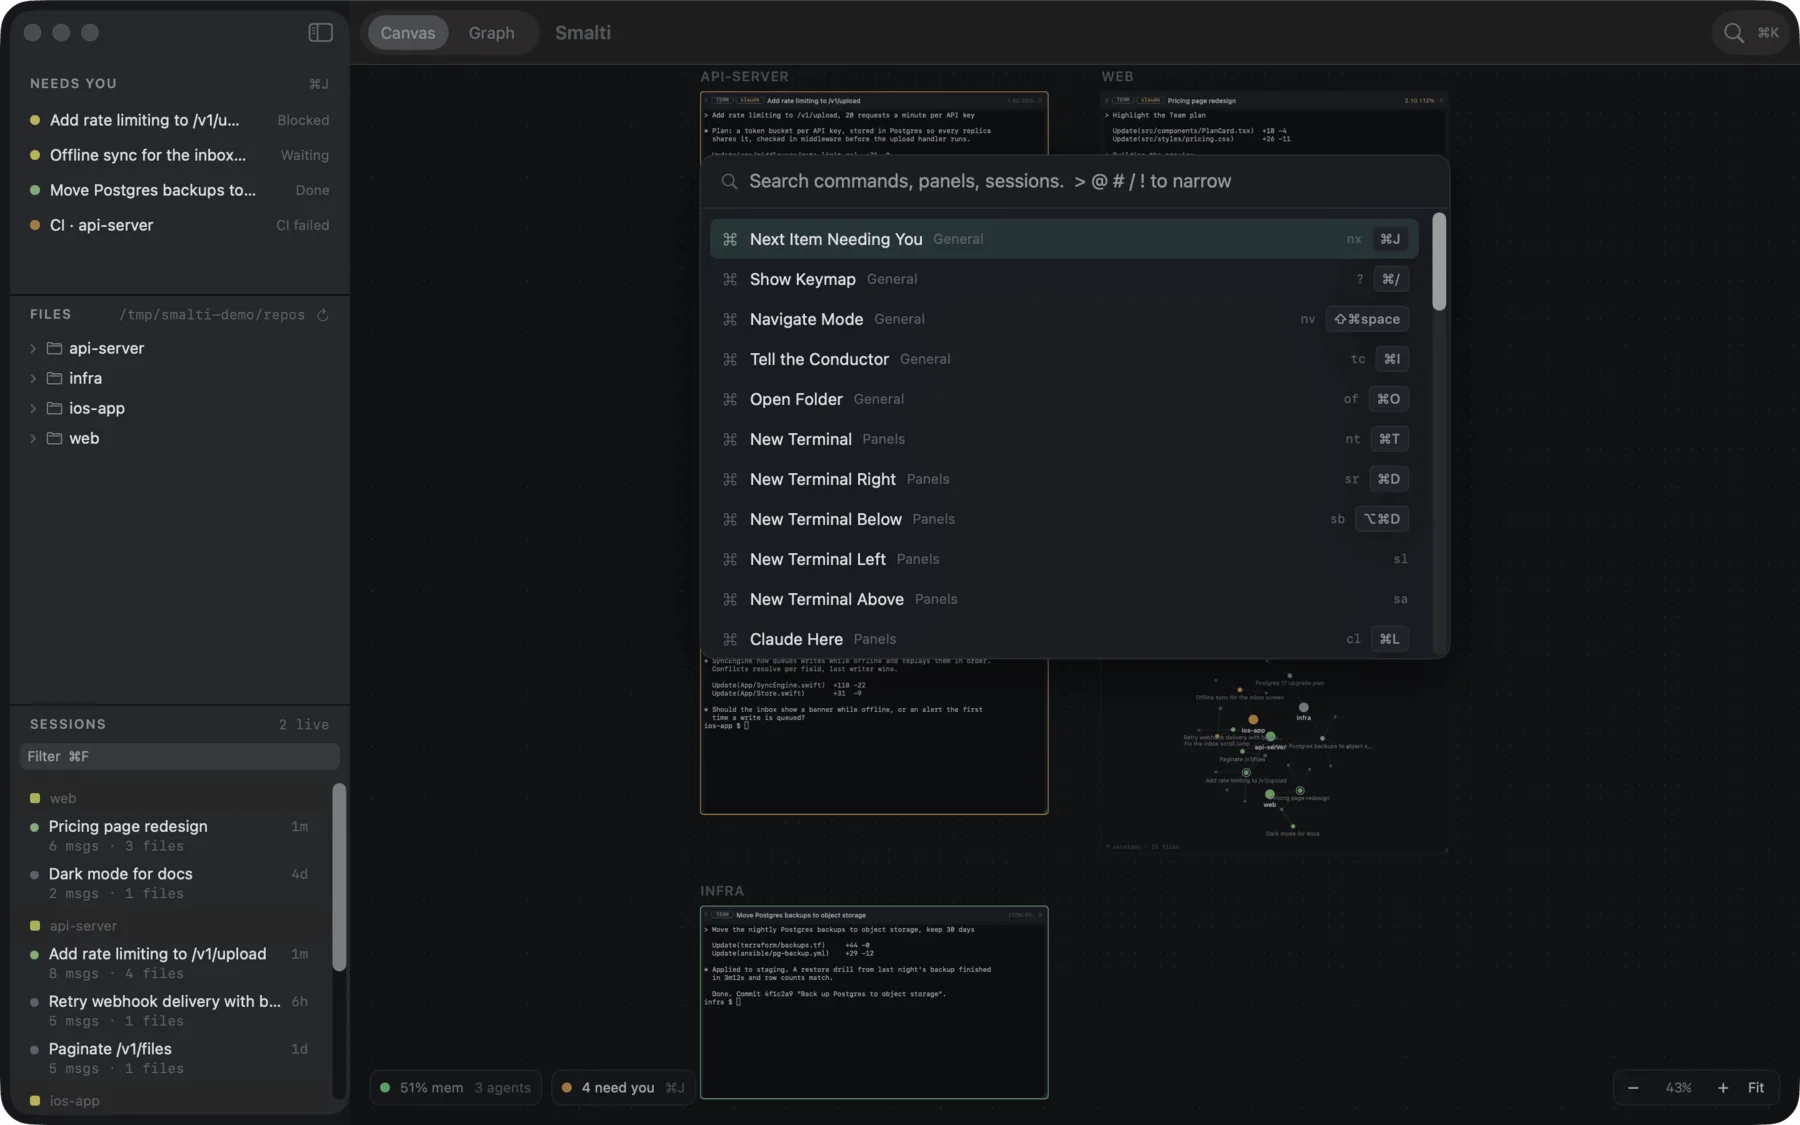This screenshot has width=1800, height=1125.
Task: Open Move Postgres backups item
Action: [180, 190]
